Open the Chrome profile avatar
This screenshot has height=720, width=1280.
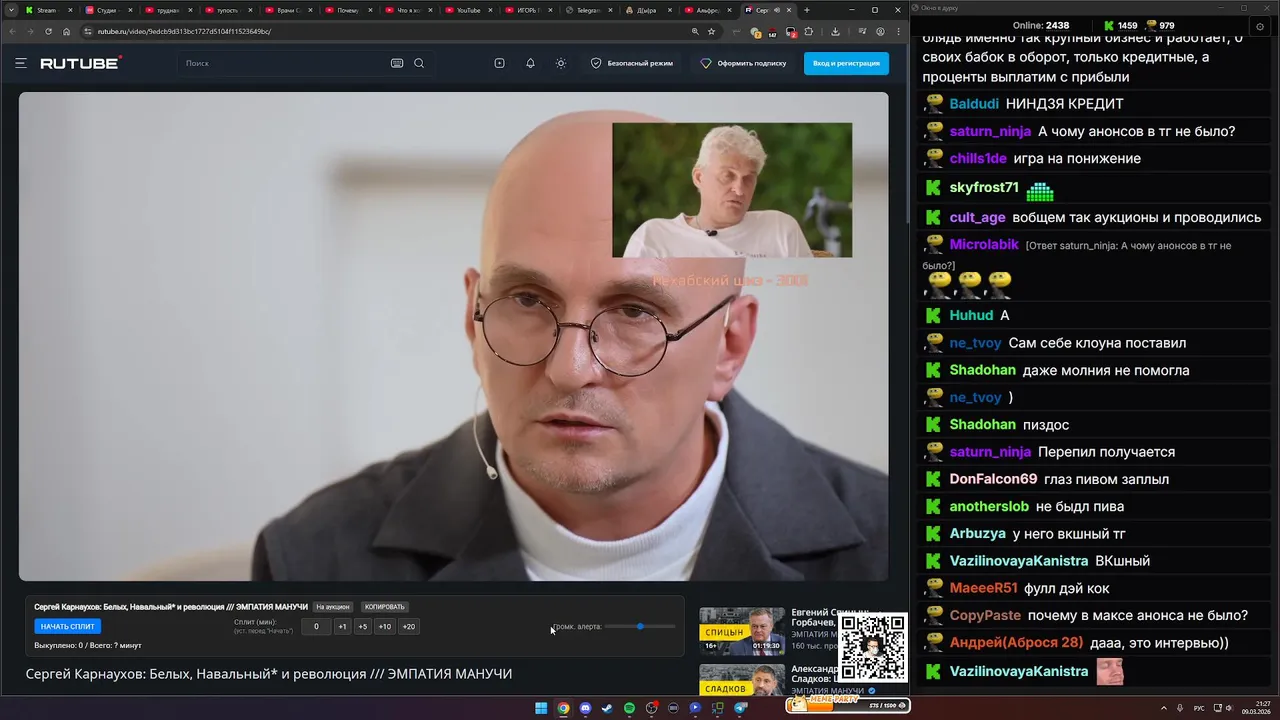[880, 31]
